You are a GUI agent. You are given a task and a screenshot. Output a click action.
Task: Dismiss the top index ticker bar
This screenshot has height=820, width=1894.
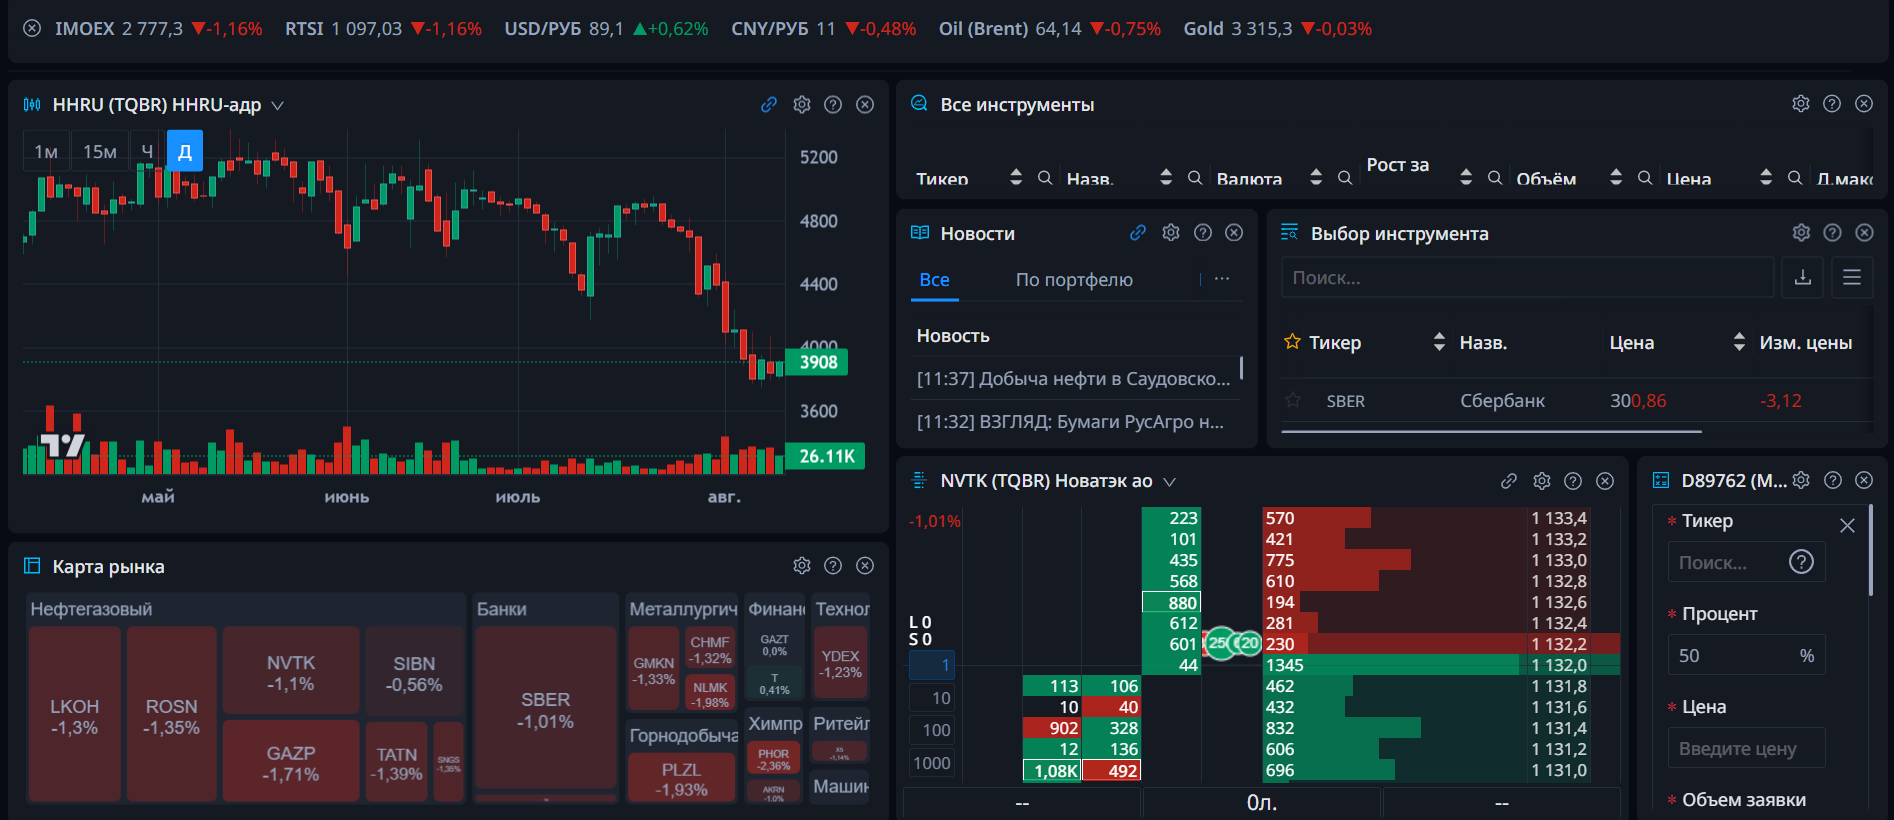32,29
